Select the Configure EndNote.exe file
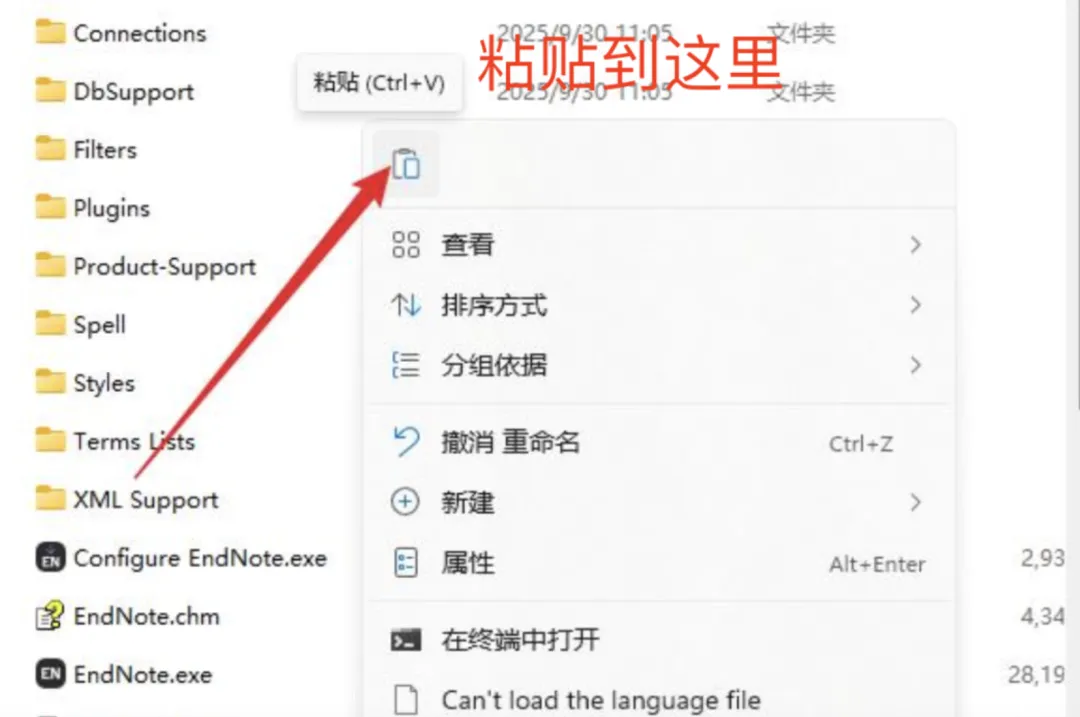 pos(181,558)
